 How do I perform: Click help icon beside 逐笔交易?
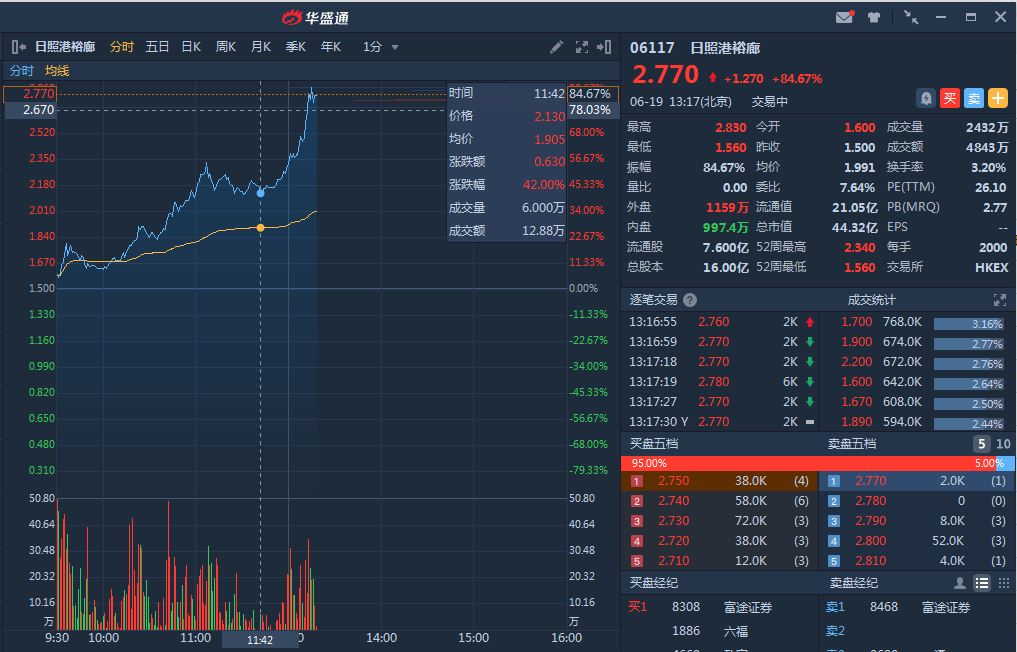(x=690, y=300)
